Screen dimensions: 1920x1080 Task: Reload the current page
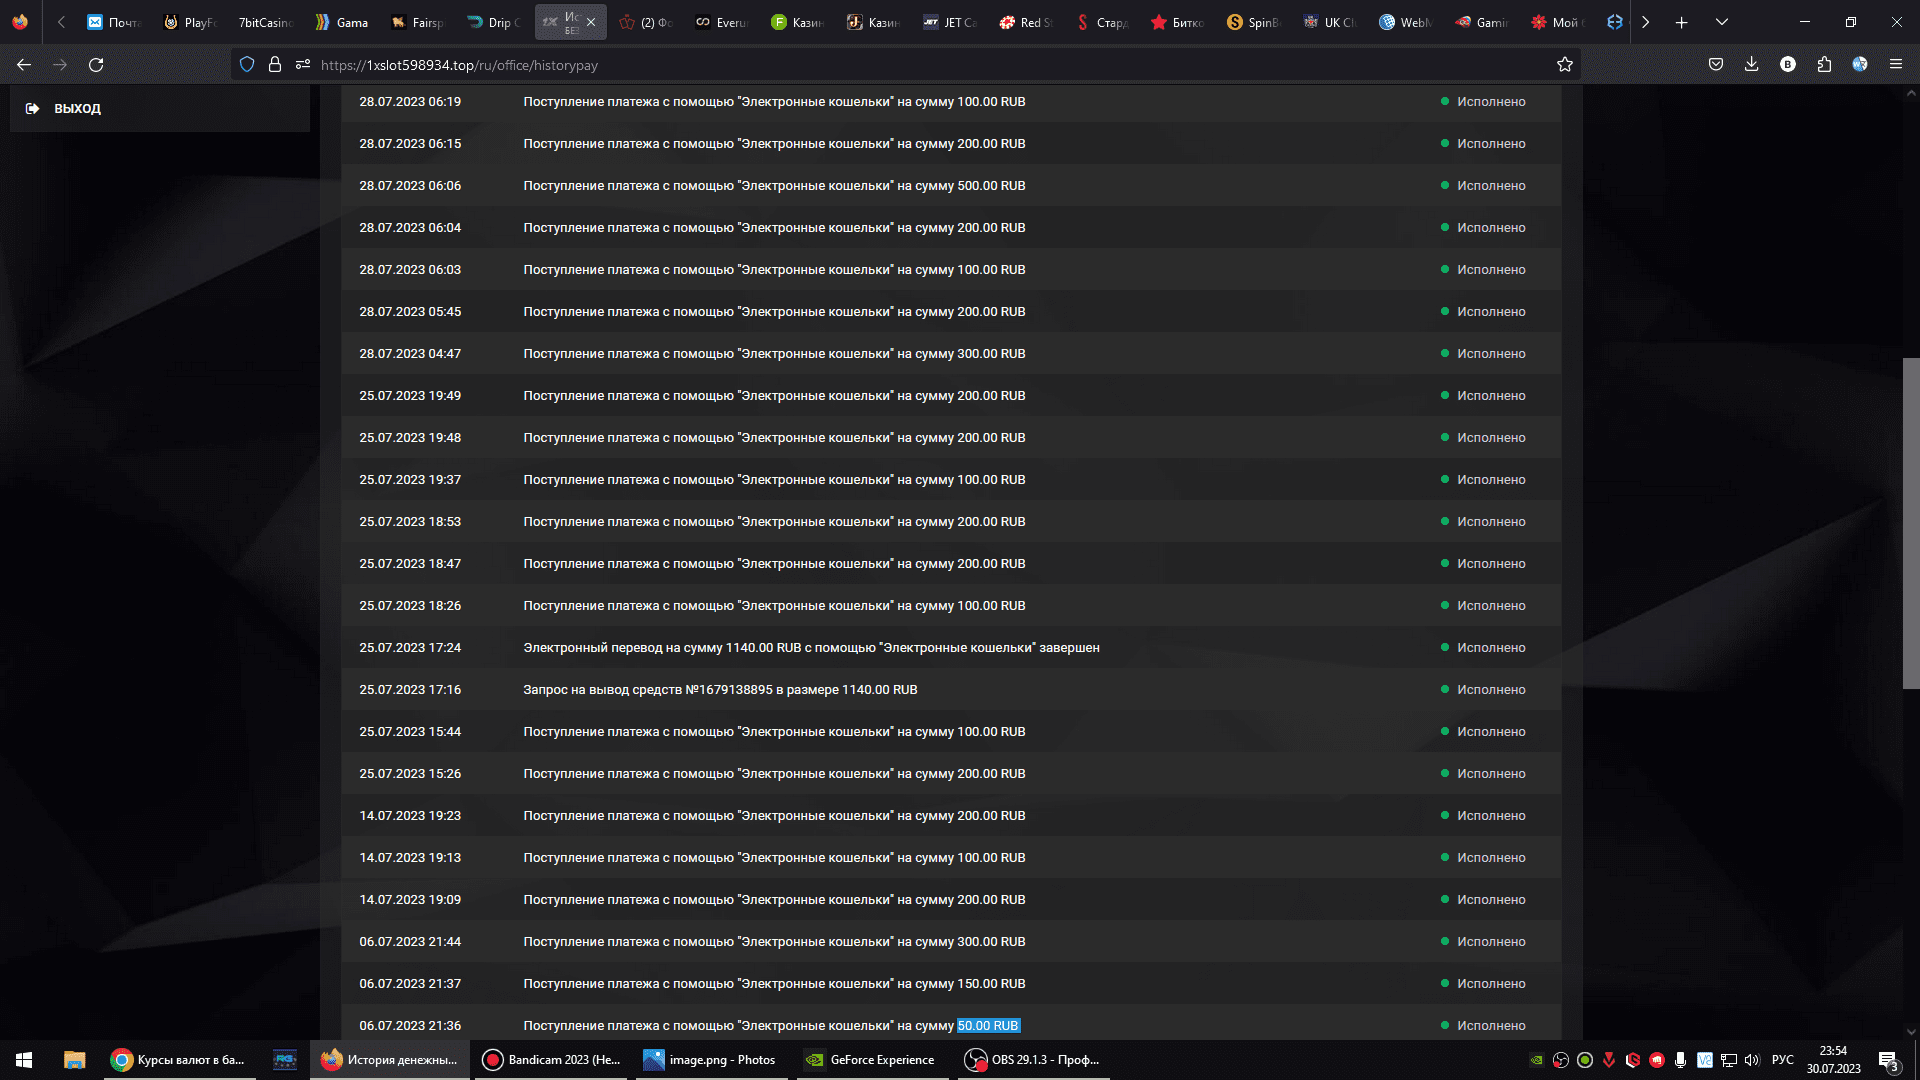point(96,65)
